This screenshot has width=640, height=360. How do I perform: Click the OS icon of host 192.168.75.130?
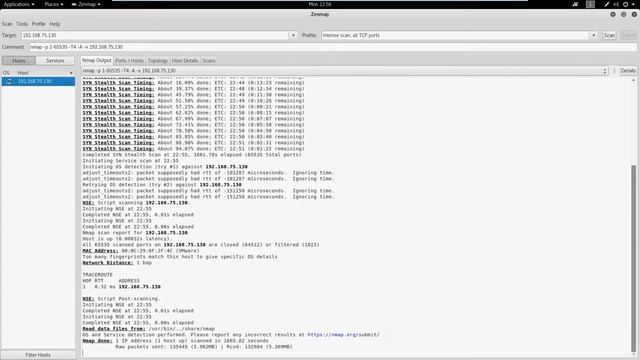coord(9,82)
